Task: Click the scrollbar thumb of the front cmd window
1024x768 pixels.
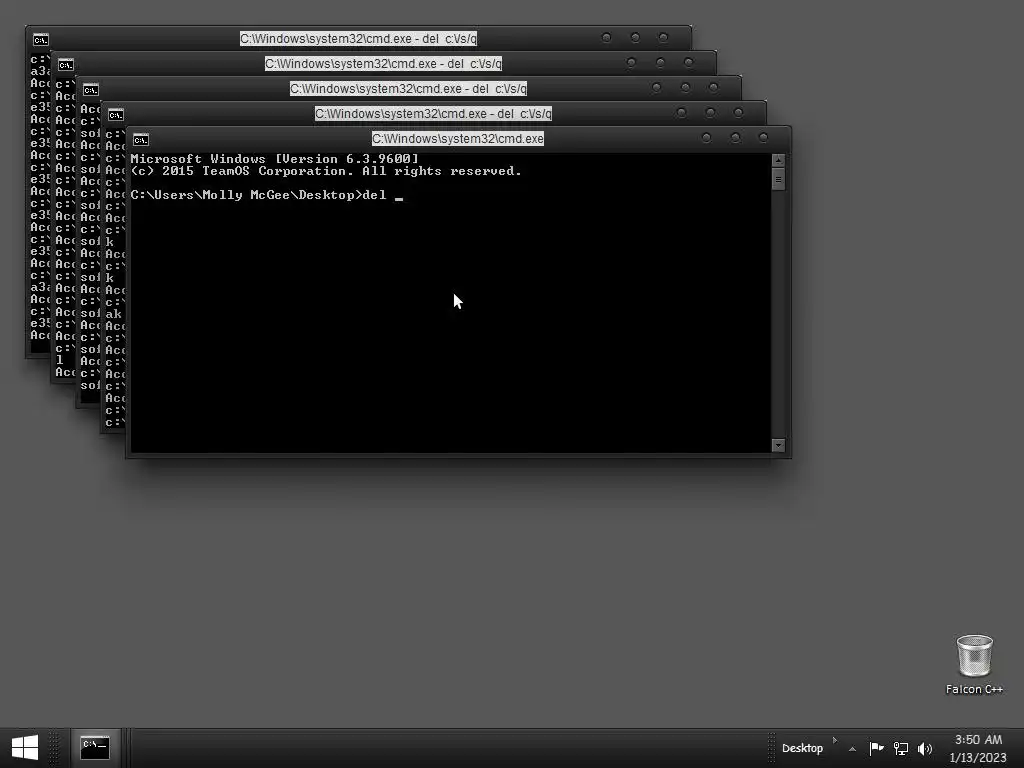Action: pyautogui.click(x=778, y=179)
